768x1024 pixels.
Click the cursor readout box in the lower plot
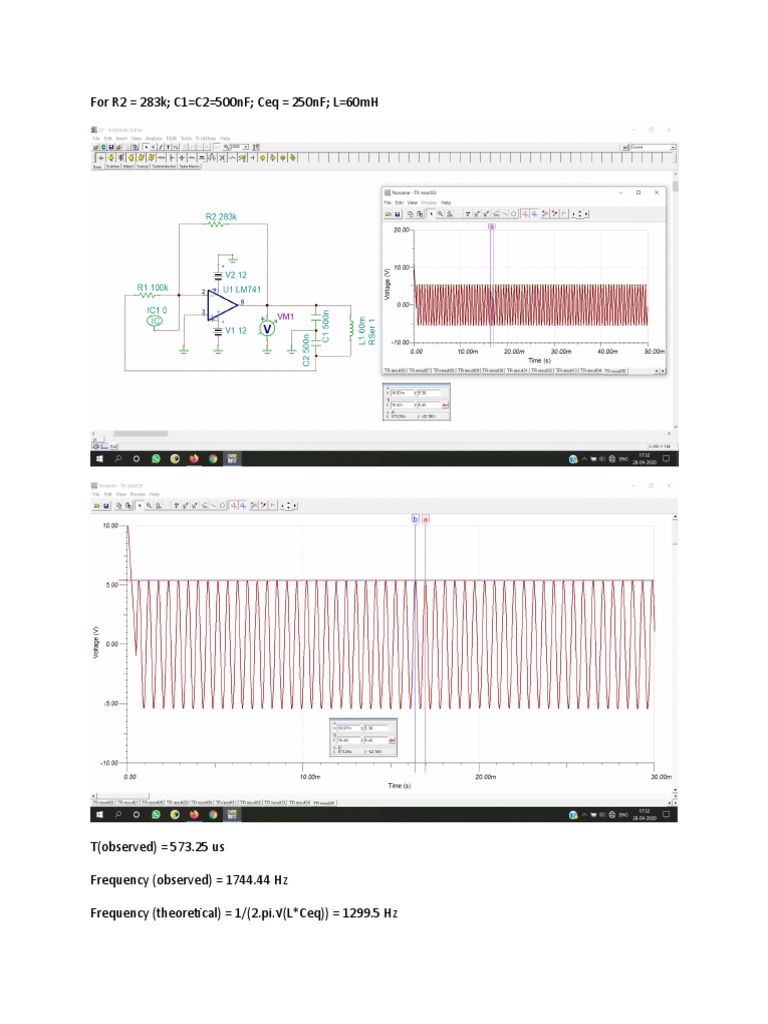pos(363,737)
